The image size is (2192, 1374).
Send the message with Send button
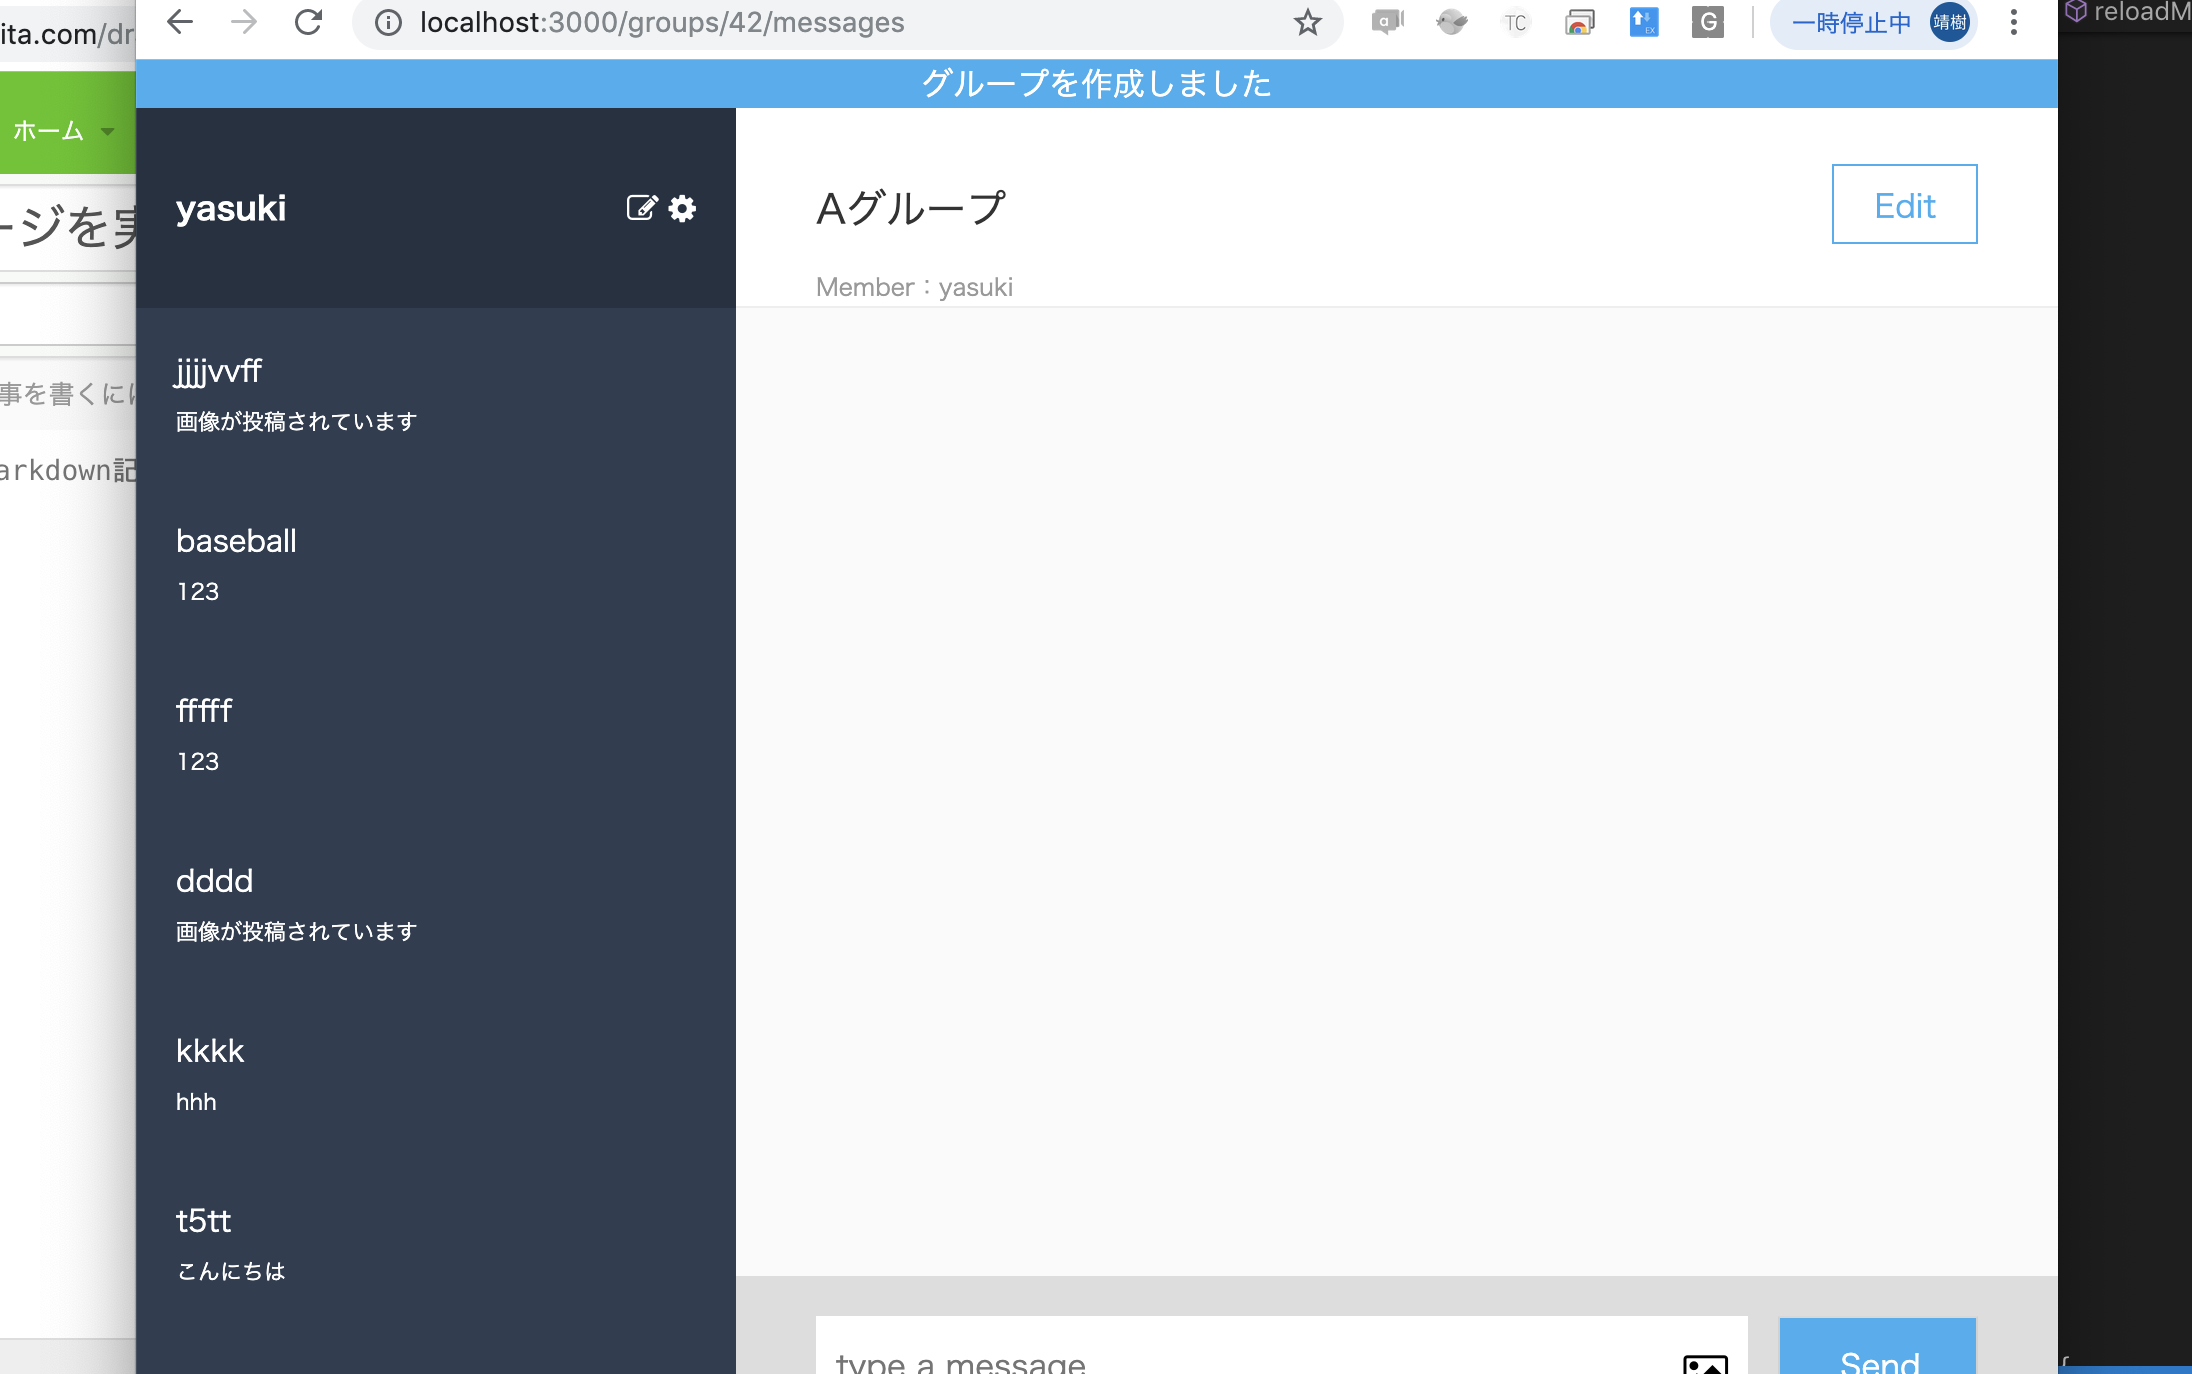pos(1878,1348)
